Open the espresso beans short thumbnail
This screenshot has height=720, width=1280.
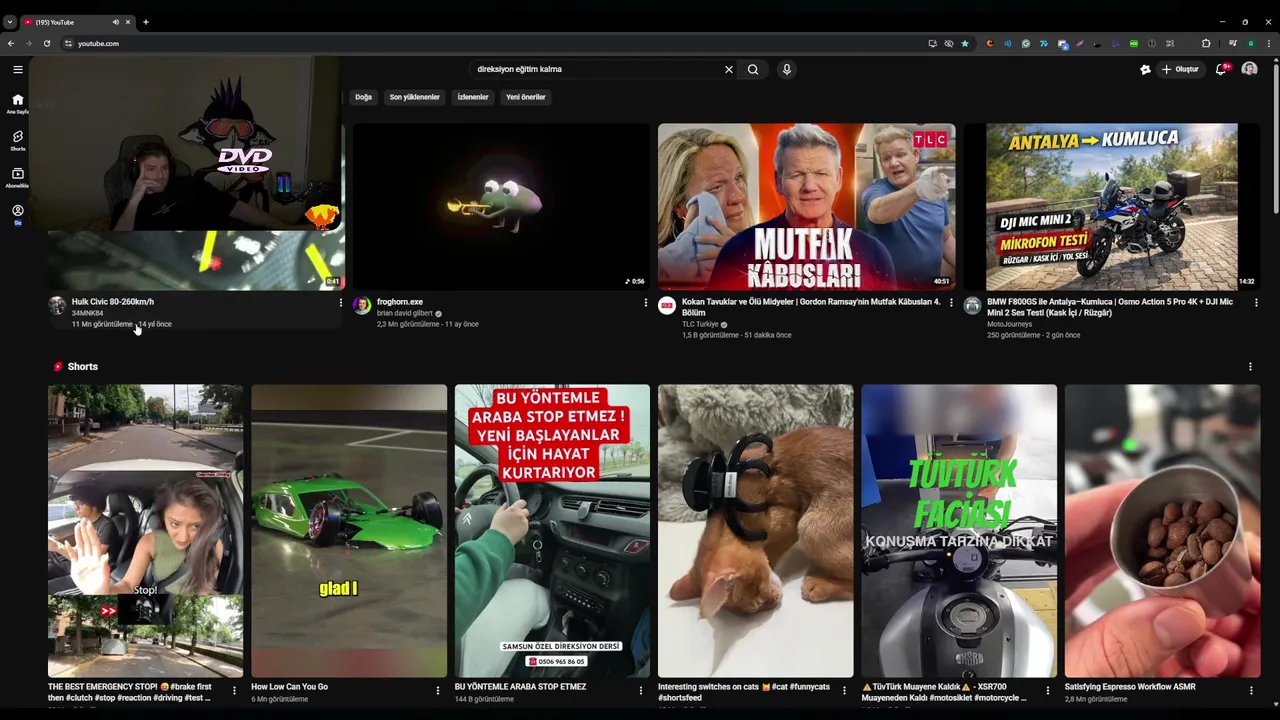(x=1162, y=531)
